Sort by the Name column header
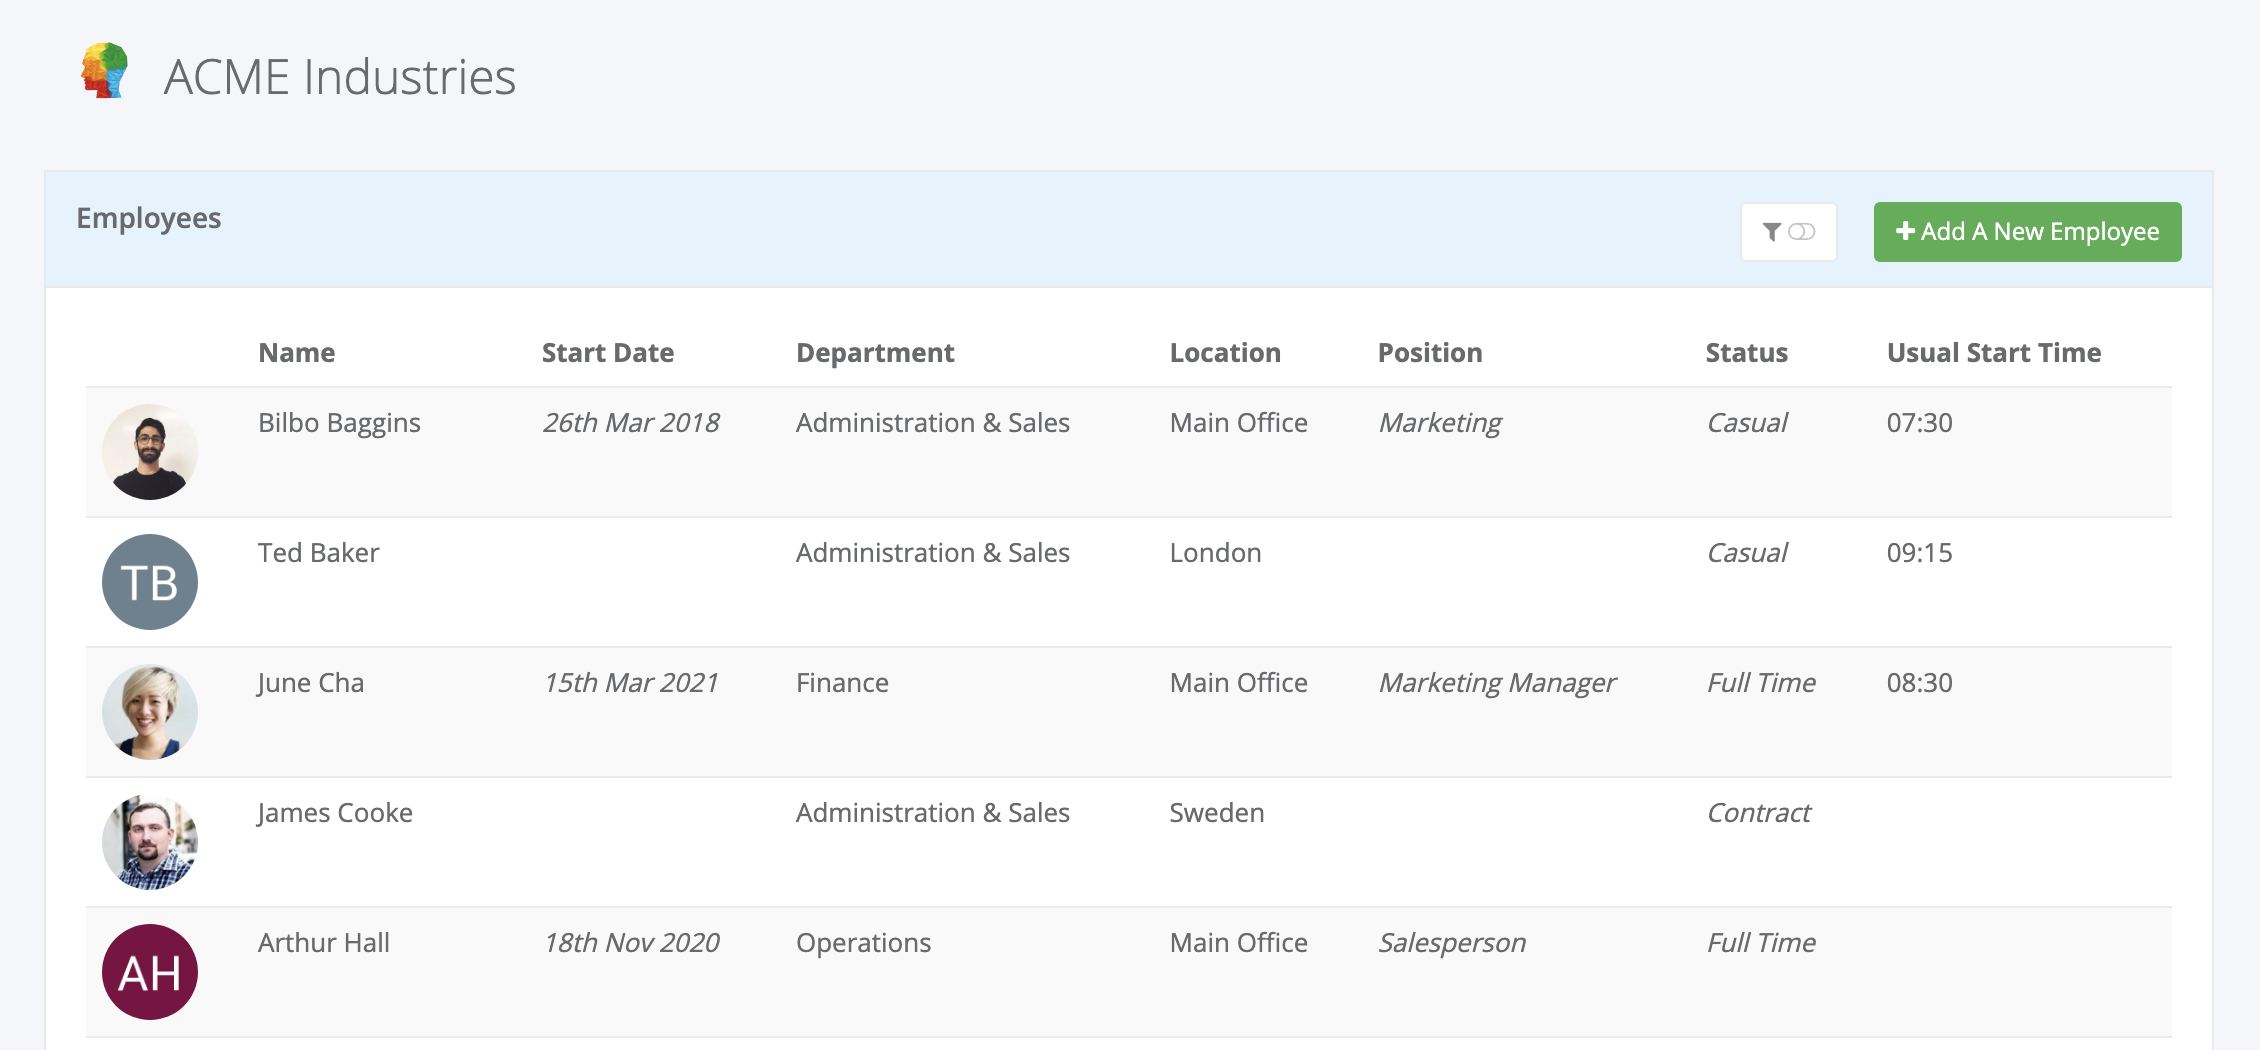Screen dimensions: 2260x1050 point(297,353)
